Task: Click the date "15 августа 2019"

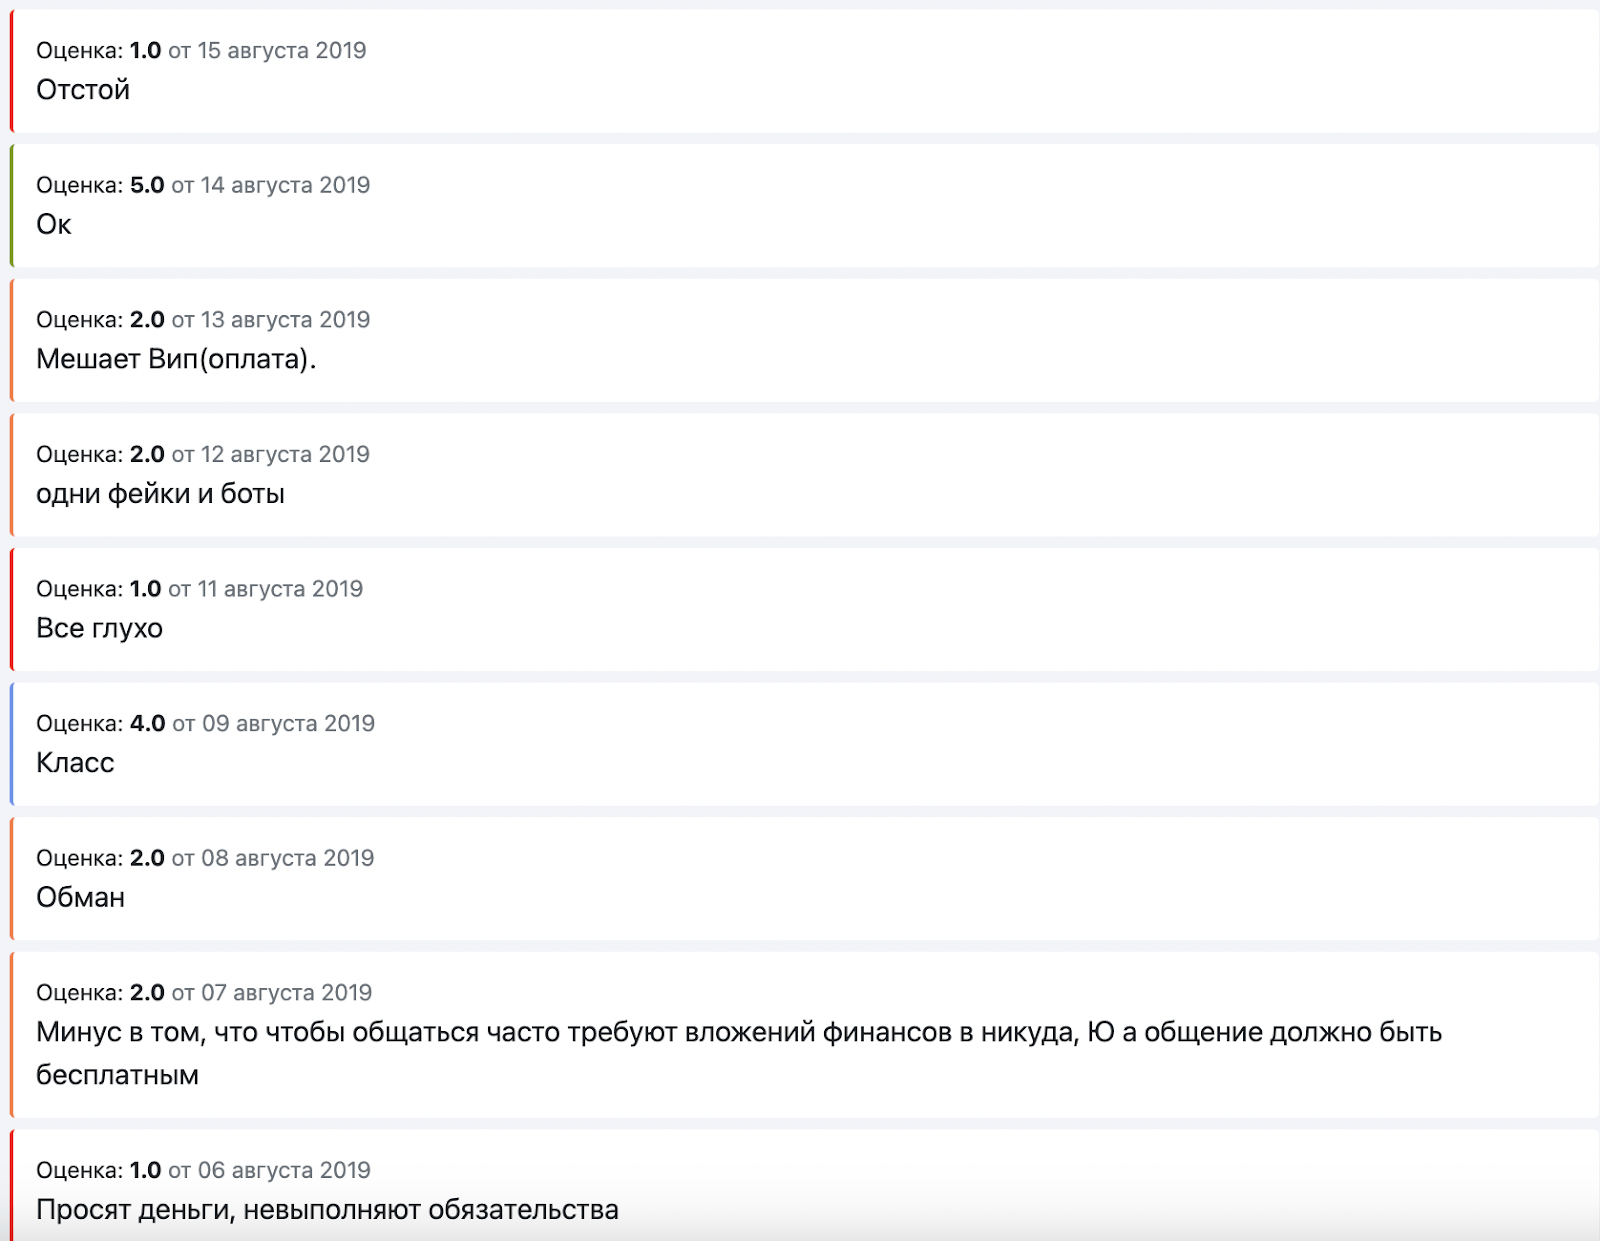Action: (x=282, y=50)
